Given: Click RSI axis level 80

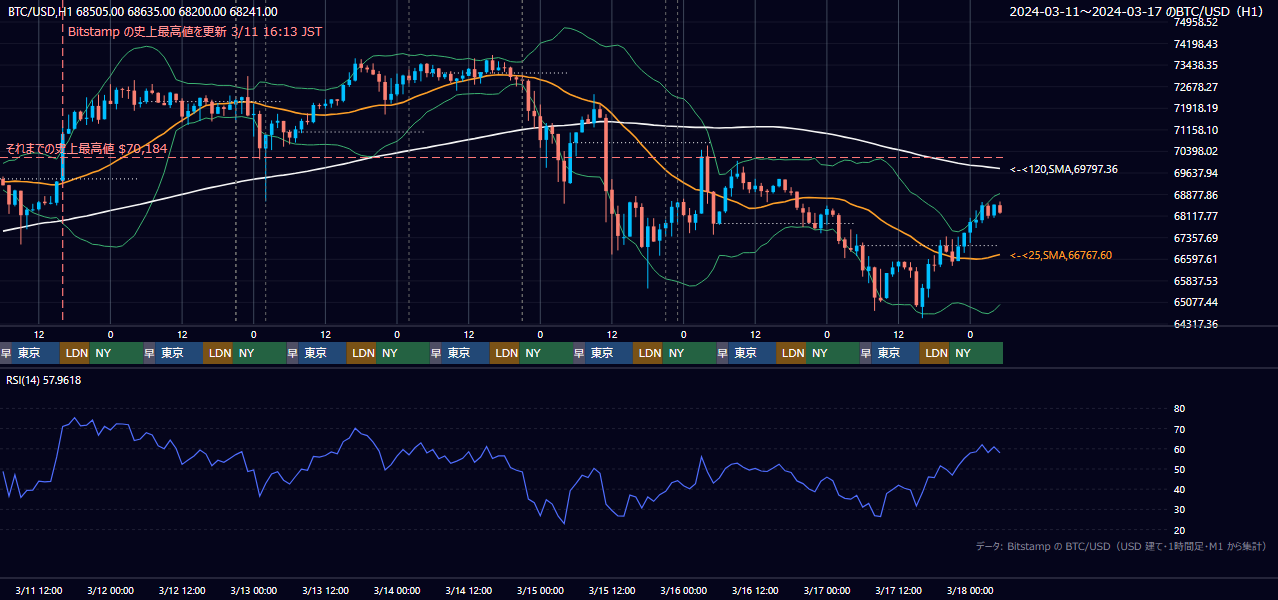Looking at the screenshot, I should pos(1179,409).
